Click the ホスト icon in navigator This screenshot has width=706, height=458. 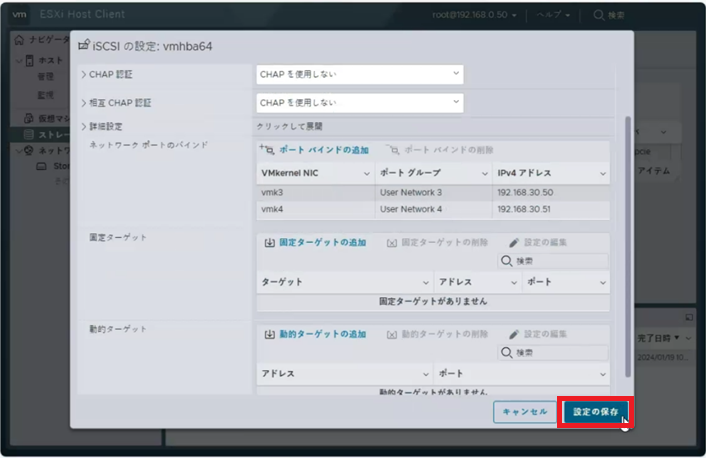pos(30,61)
